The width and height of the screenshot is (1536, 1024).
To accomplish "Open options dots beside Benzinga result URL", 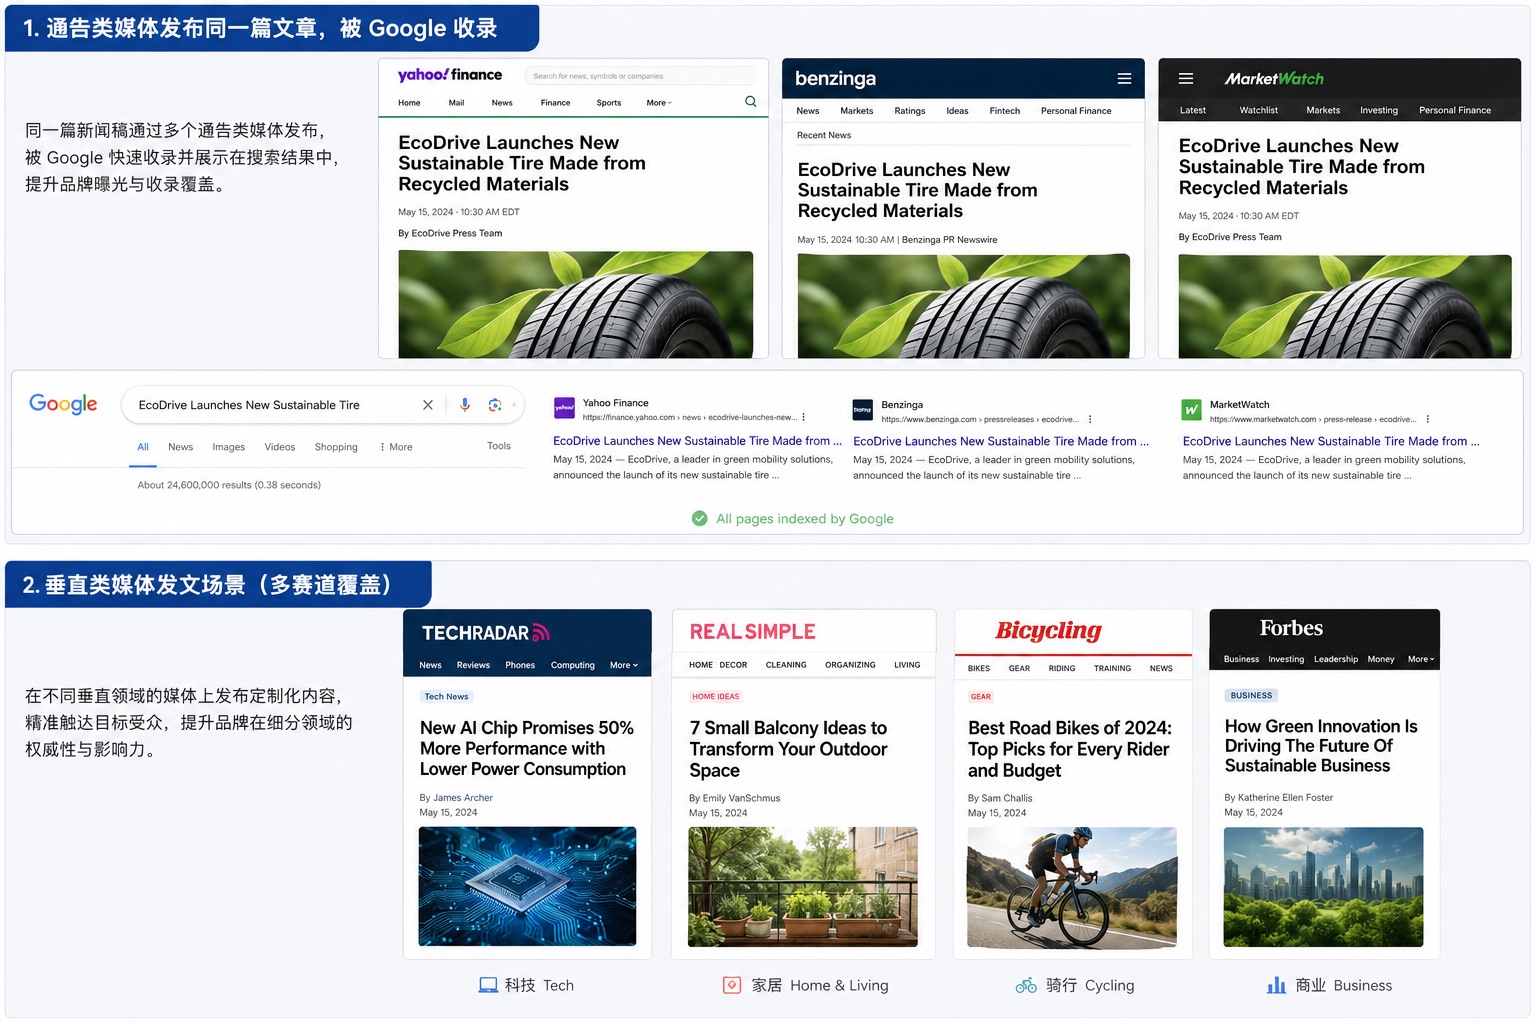I will 1090,419.
